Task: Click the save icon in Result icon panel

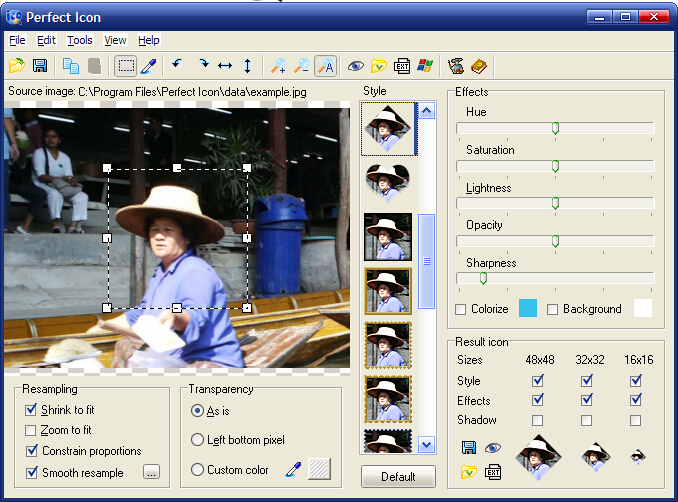Action: tap(468, 448)
